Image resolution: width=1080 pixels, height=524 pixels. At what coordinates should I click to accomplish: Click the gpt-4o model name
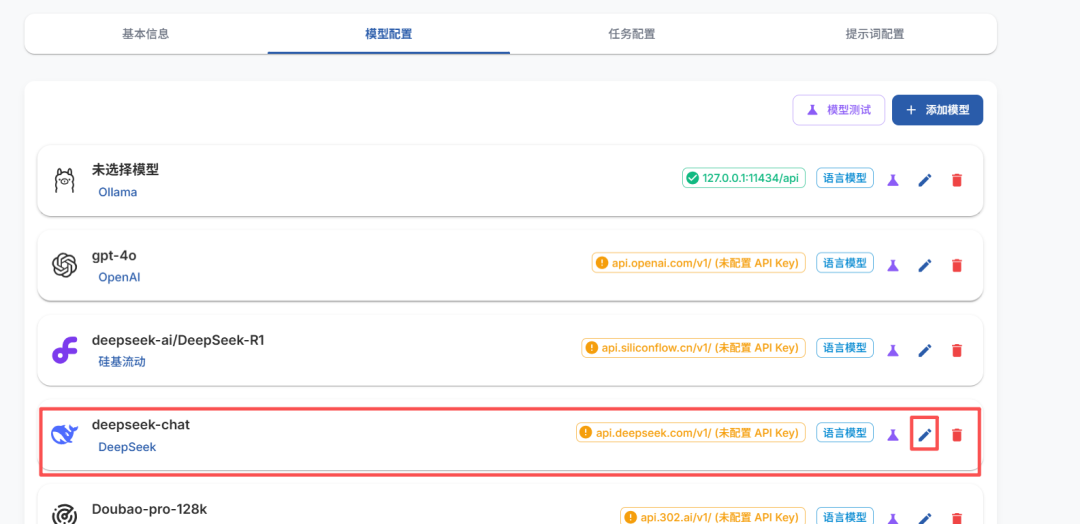click(114, 255)
